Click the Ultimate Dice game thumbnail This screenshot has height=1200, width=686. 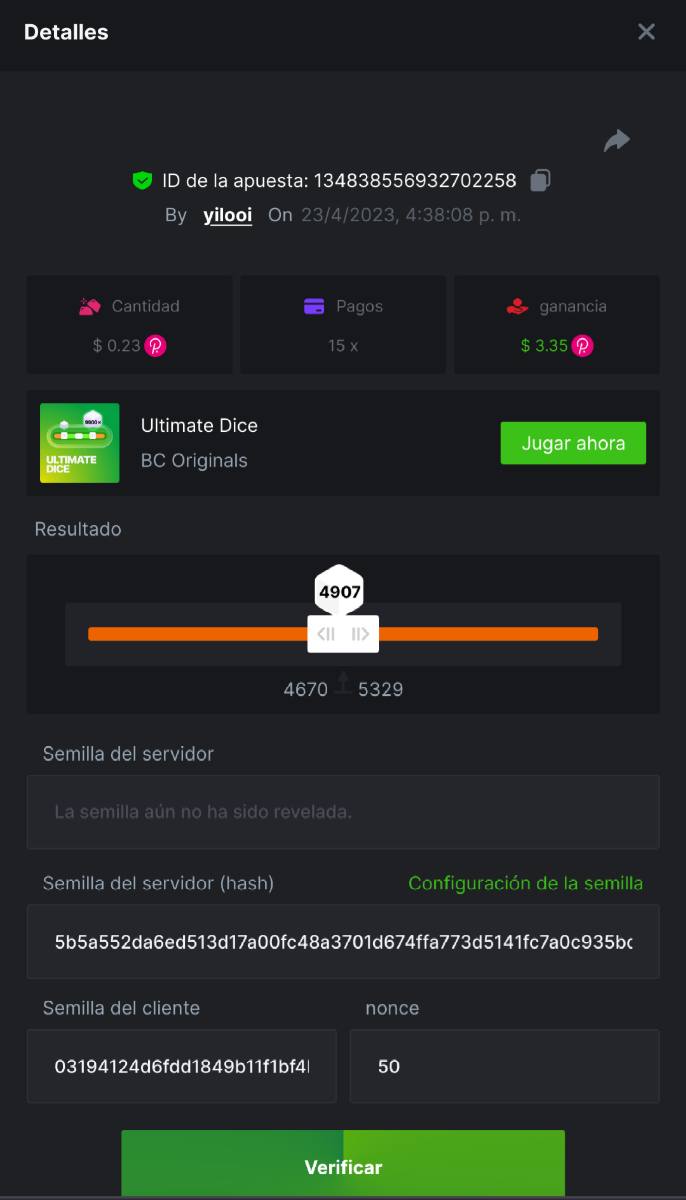(80, 443)
